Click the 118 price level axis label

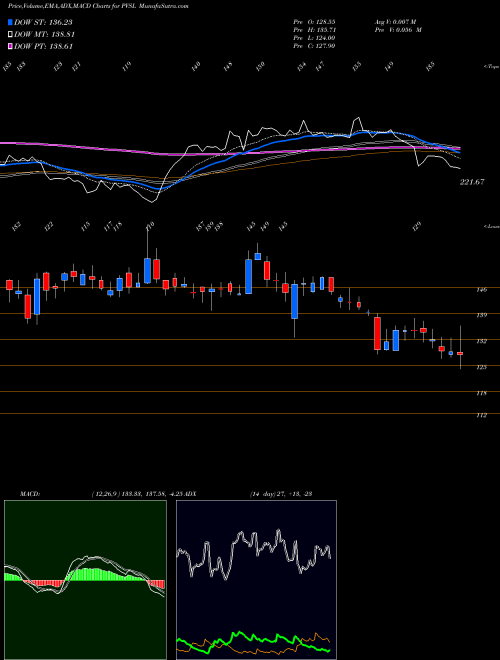point(482,393)
